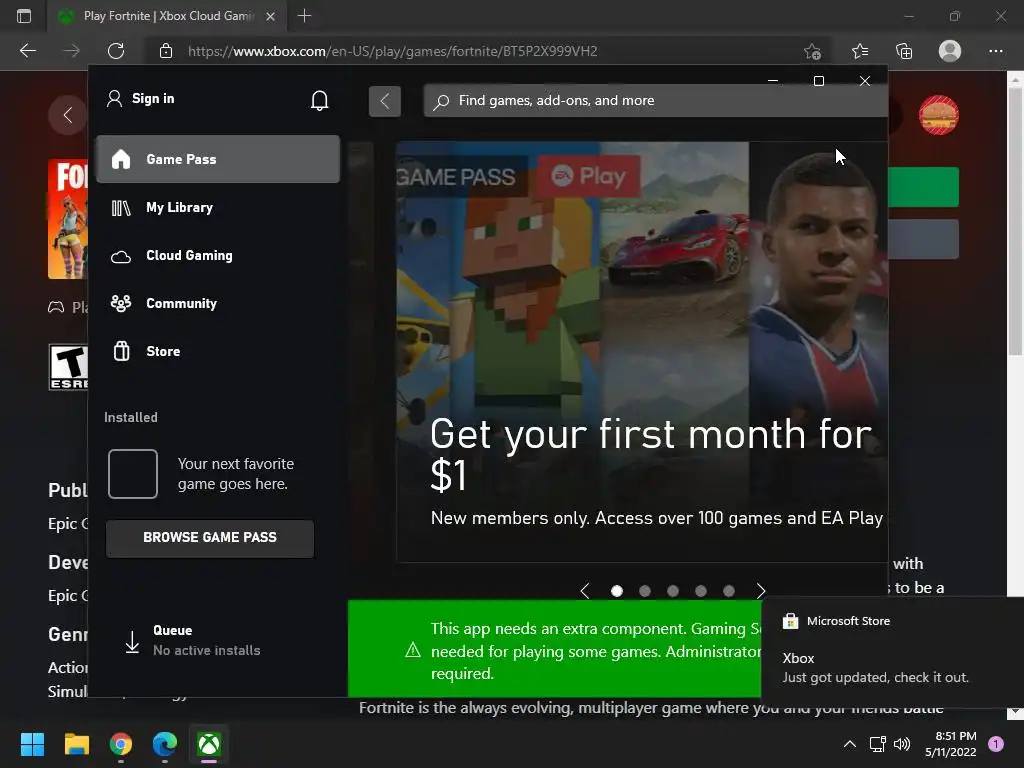
Task: Open the Microsoft Store Xbox update notification
Action: pos(892,652)
